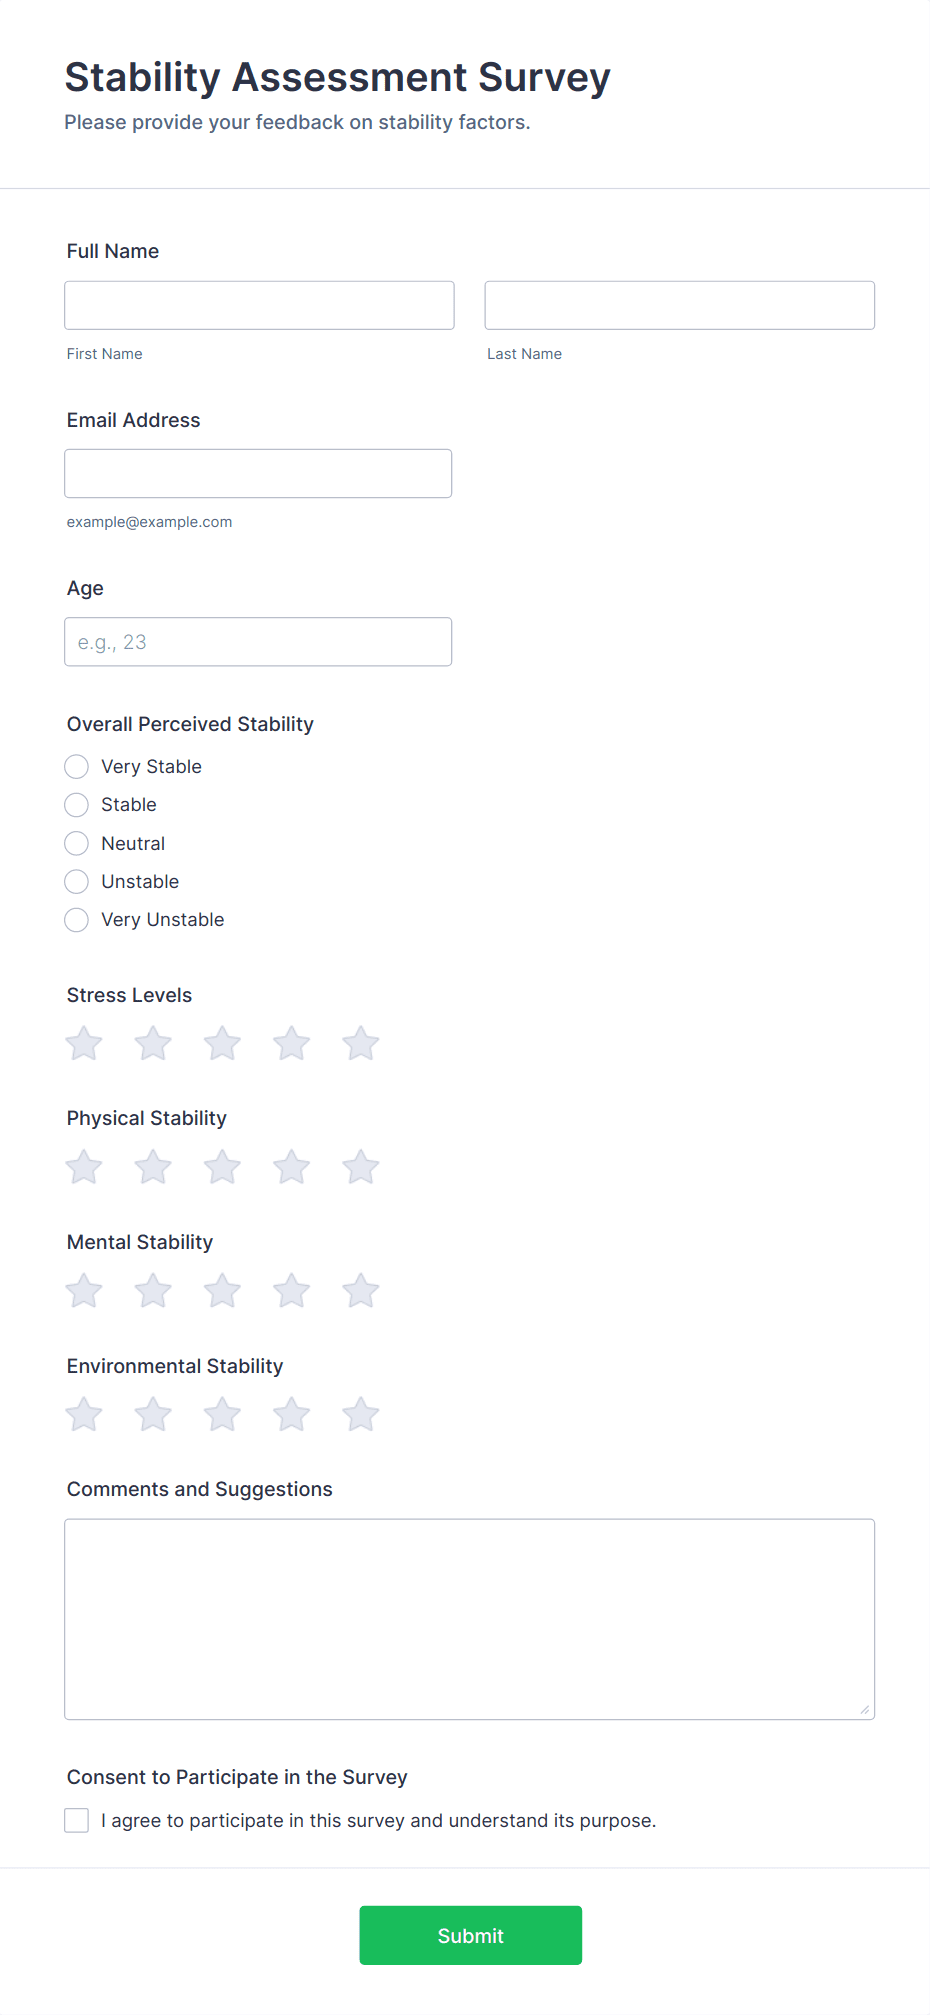Image resolution: width=930 pixels, height=2015 pixels.
Task: Rate Stress Levels with the first star
Action: pyautogui.click(x=84, y=1043)
